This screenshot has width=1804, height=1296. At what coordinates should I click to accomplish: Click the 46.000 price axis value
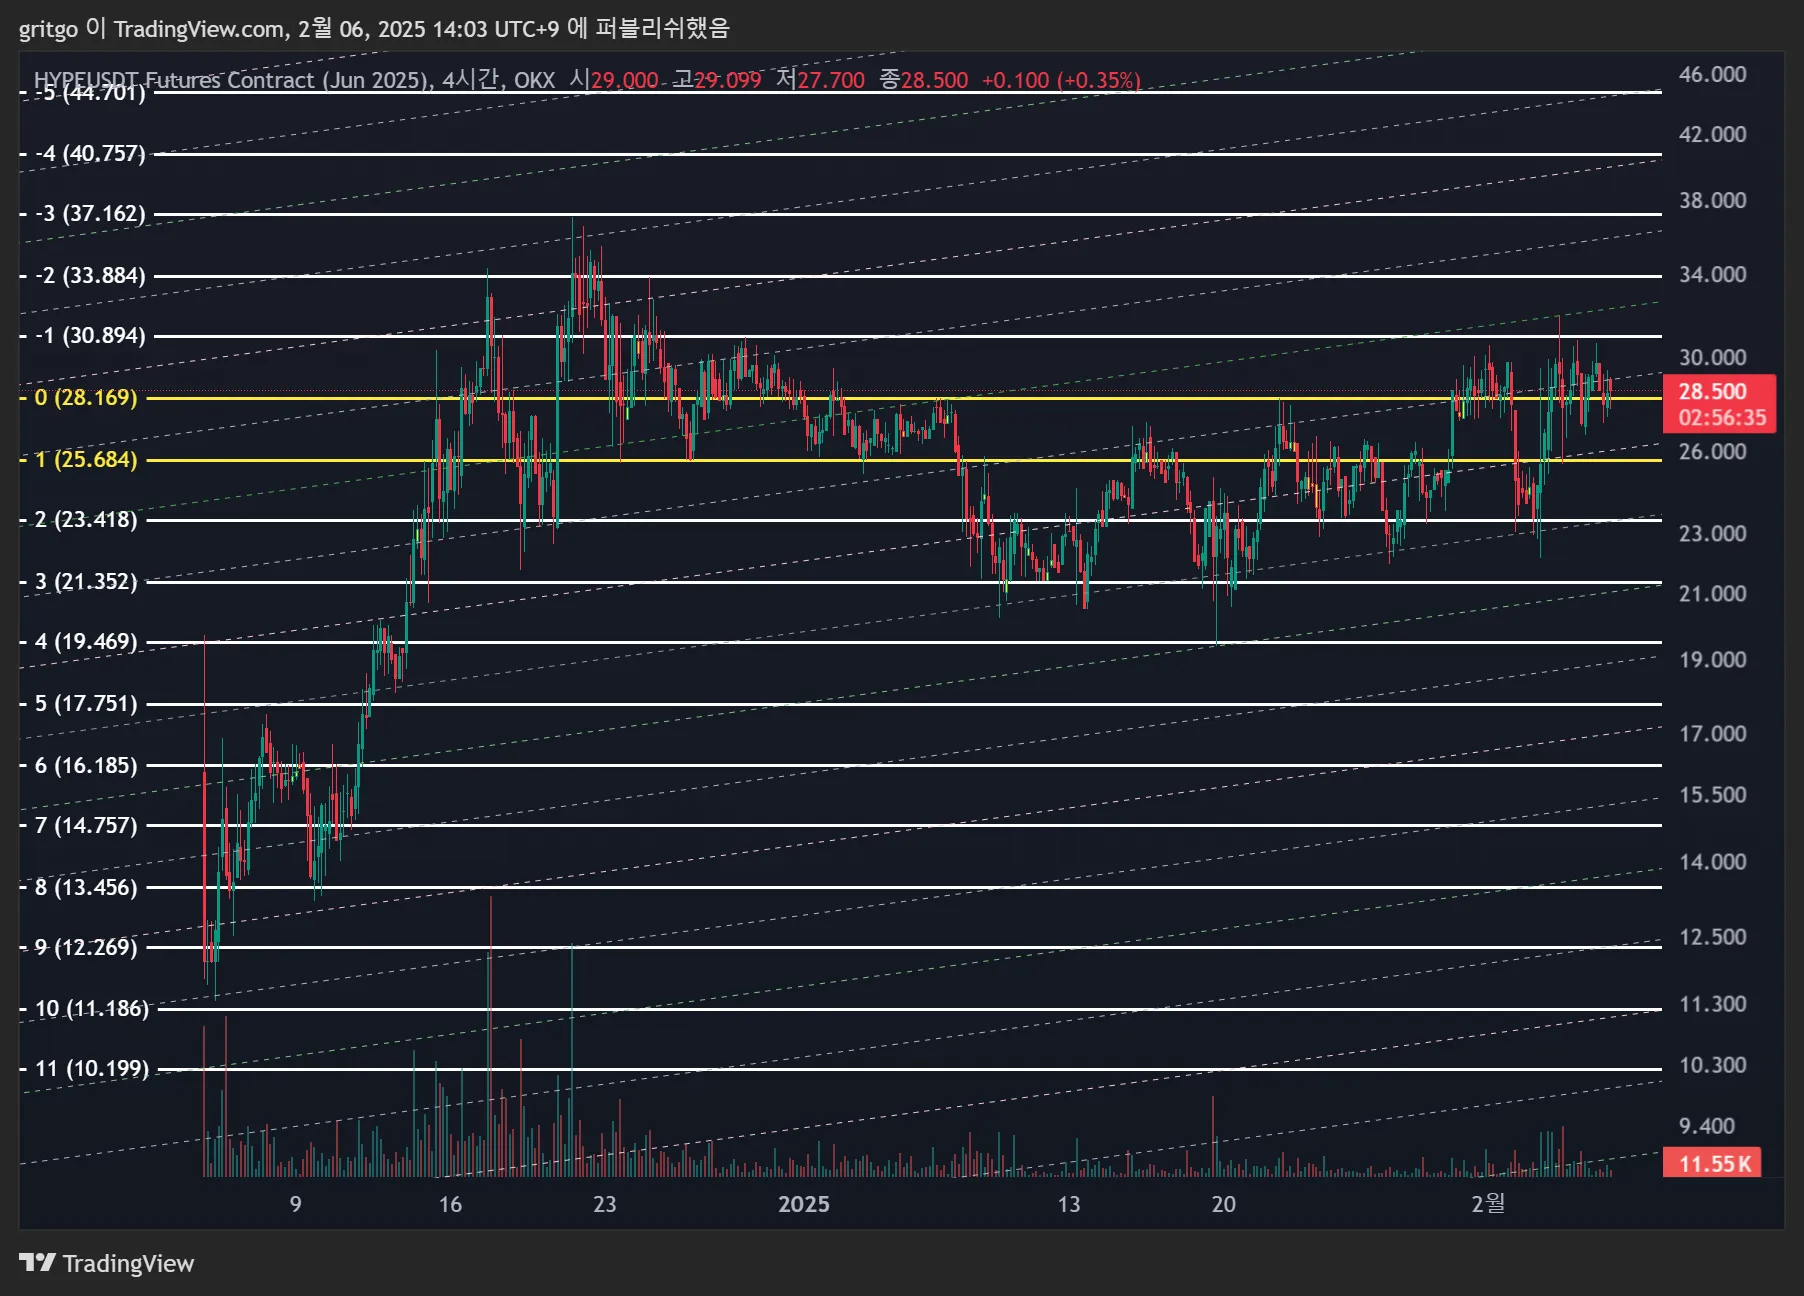pos(1712,74)
